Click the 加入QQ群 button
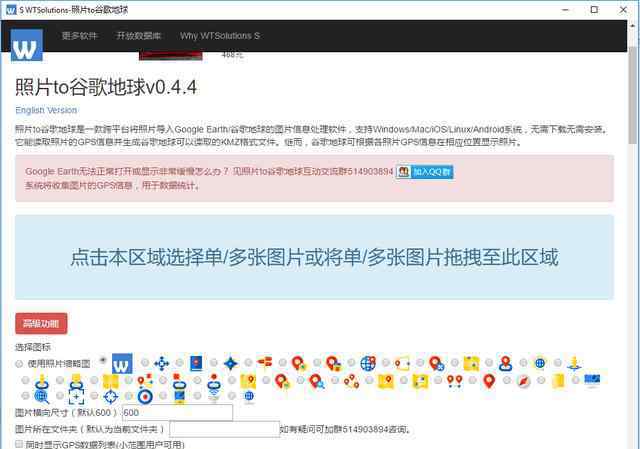Screen dimensions: 640x449 coord(424,172)
